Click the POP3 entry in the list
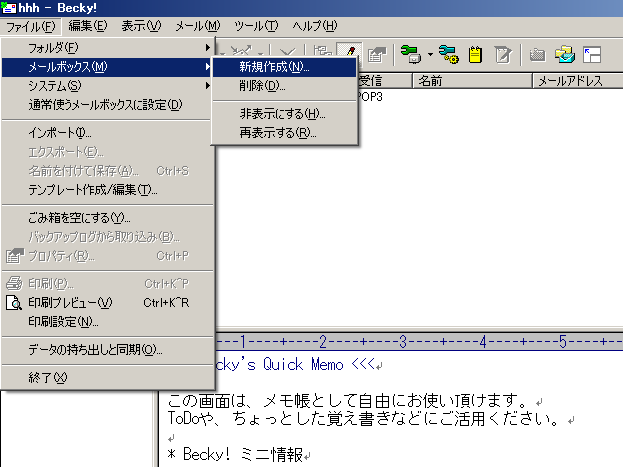Screen dimensions: 623x467 tap(370, 97)
